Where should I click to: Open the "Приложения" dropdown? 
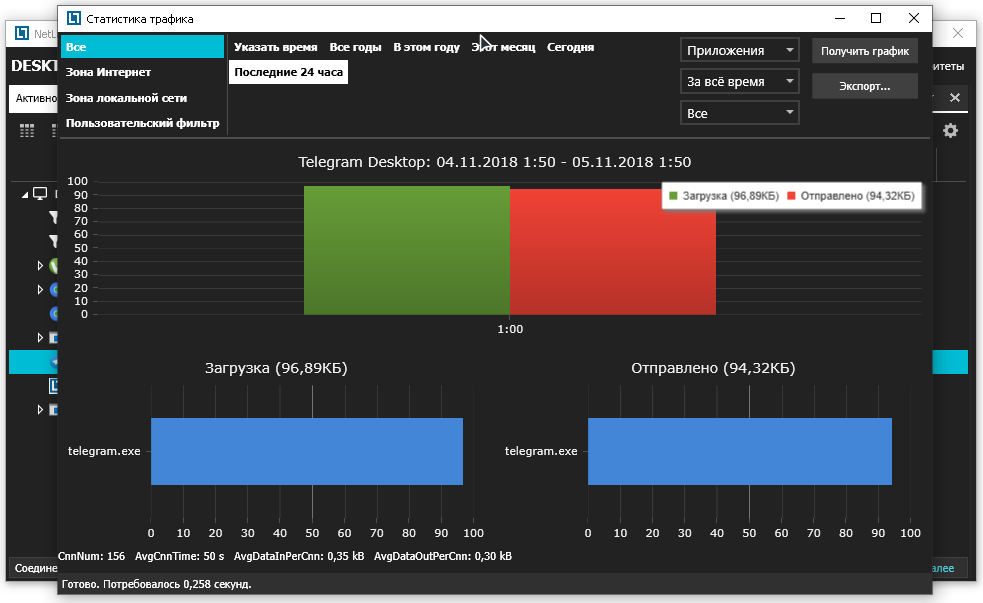click(740, 50)
